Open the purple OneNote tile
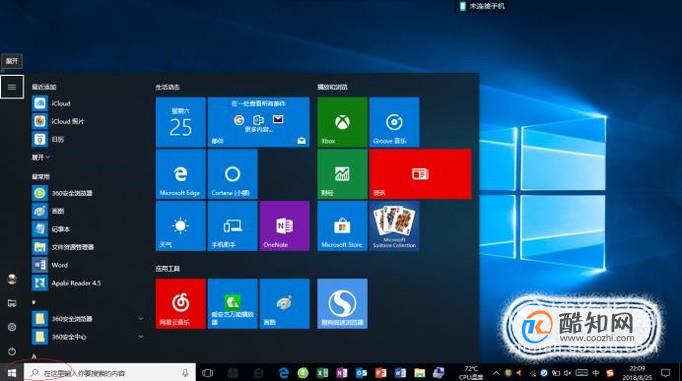This screenshot has height=381, width=682. [x=284, y=226]
